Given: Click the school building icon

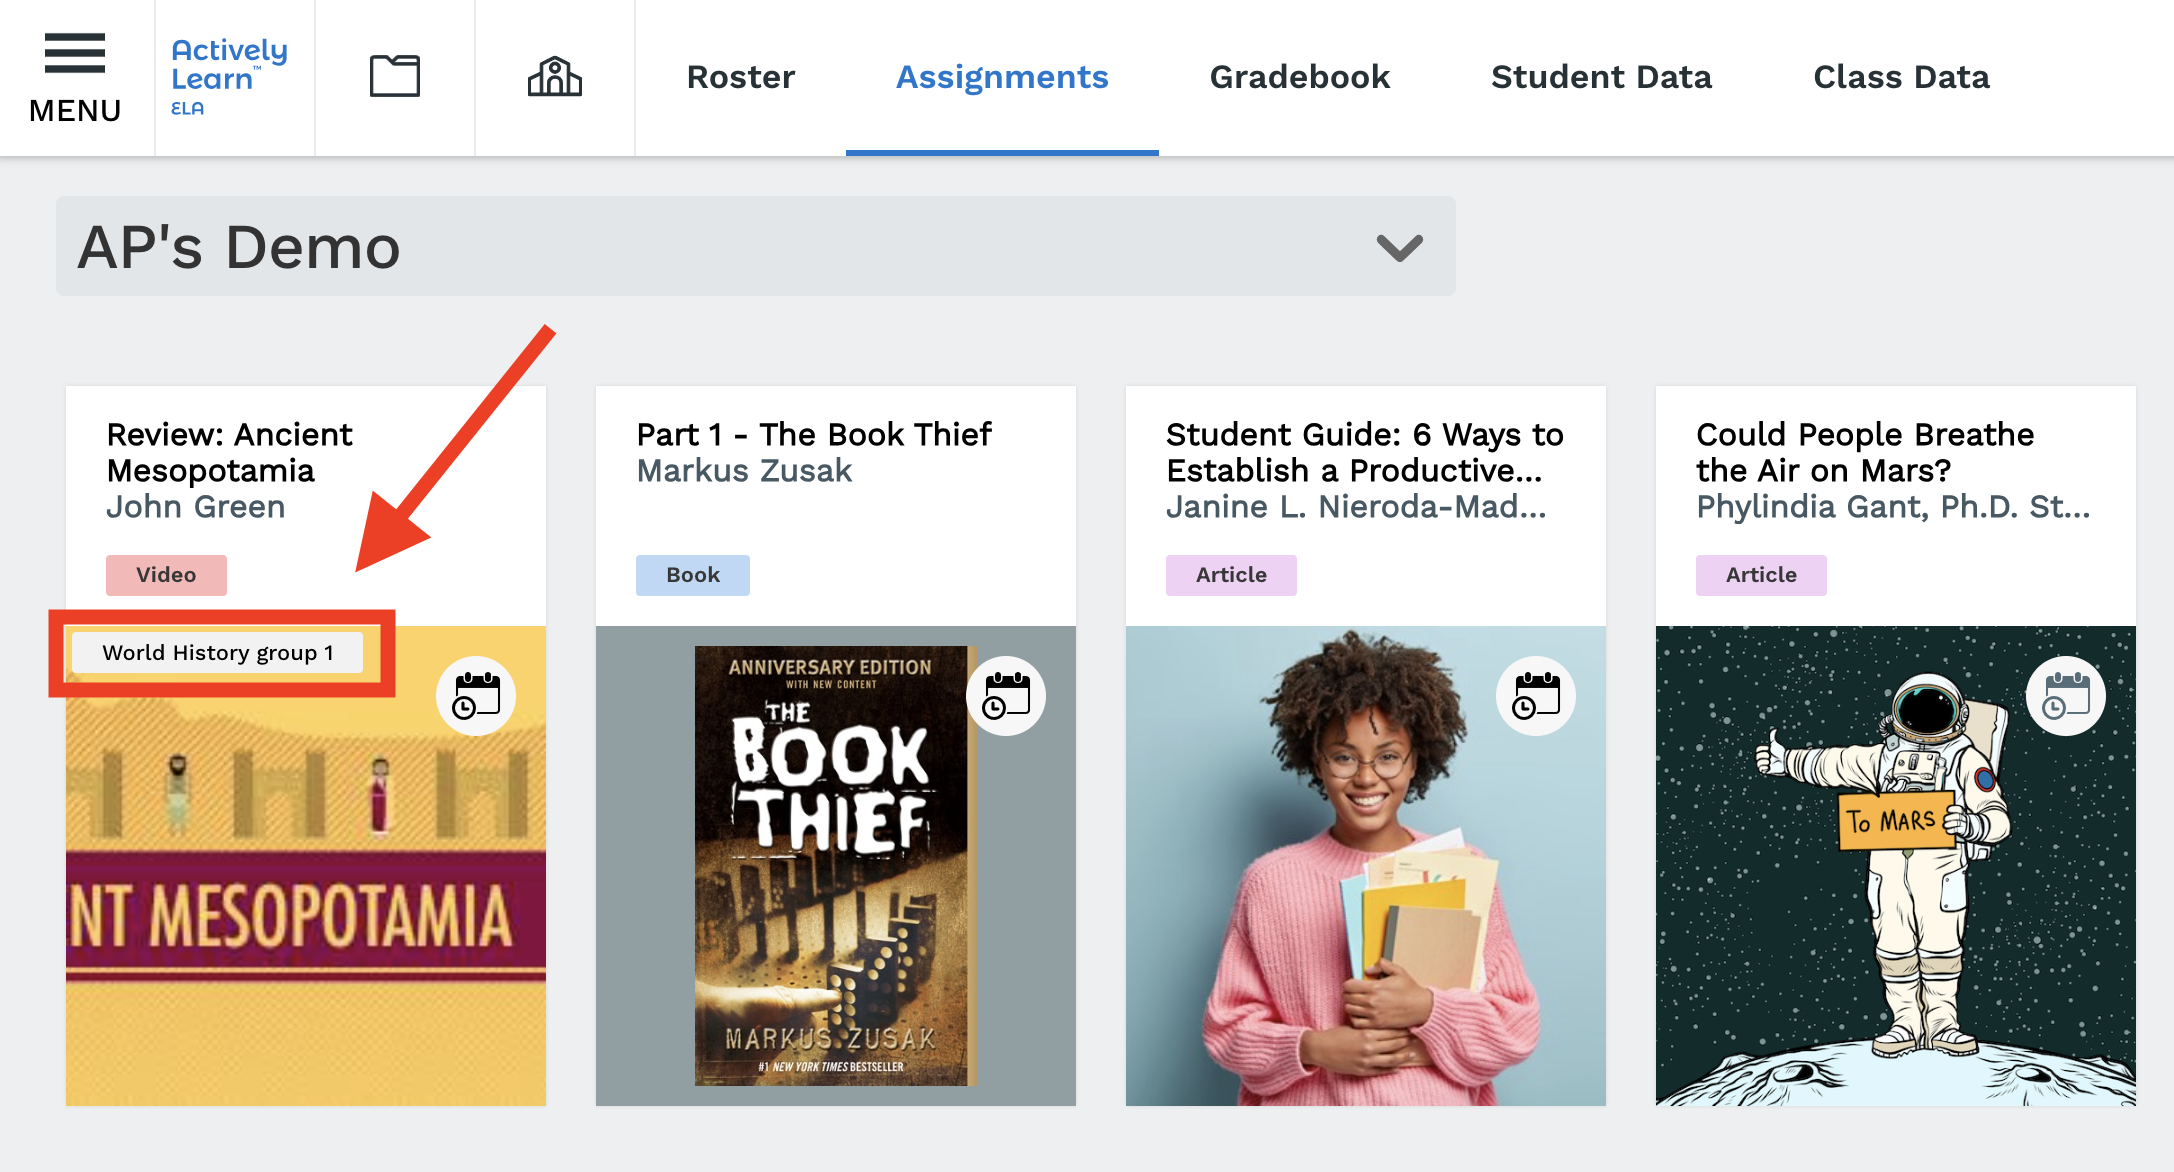Looking at the screenshot, I should 554,74.
